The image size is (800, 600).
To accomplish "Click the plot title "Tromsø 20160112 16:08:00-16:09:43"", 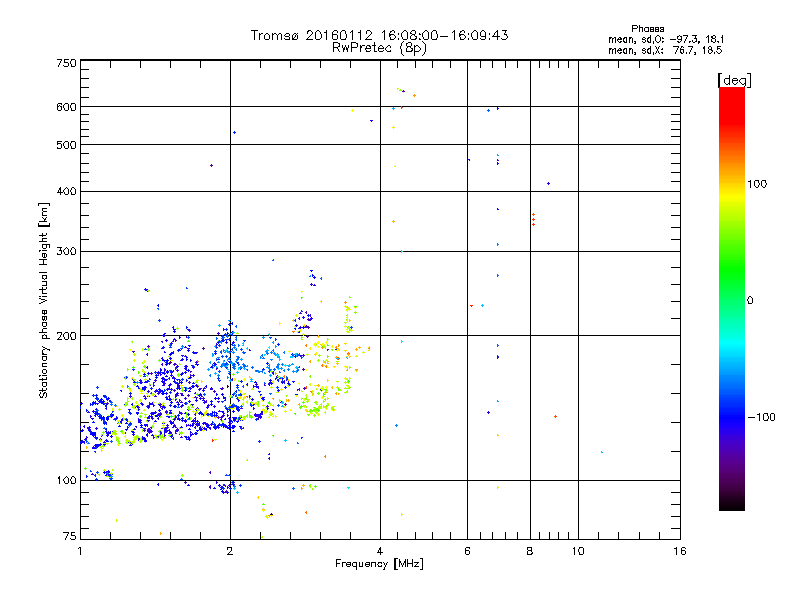I will click(379, 35).
